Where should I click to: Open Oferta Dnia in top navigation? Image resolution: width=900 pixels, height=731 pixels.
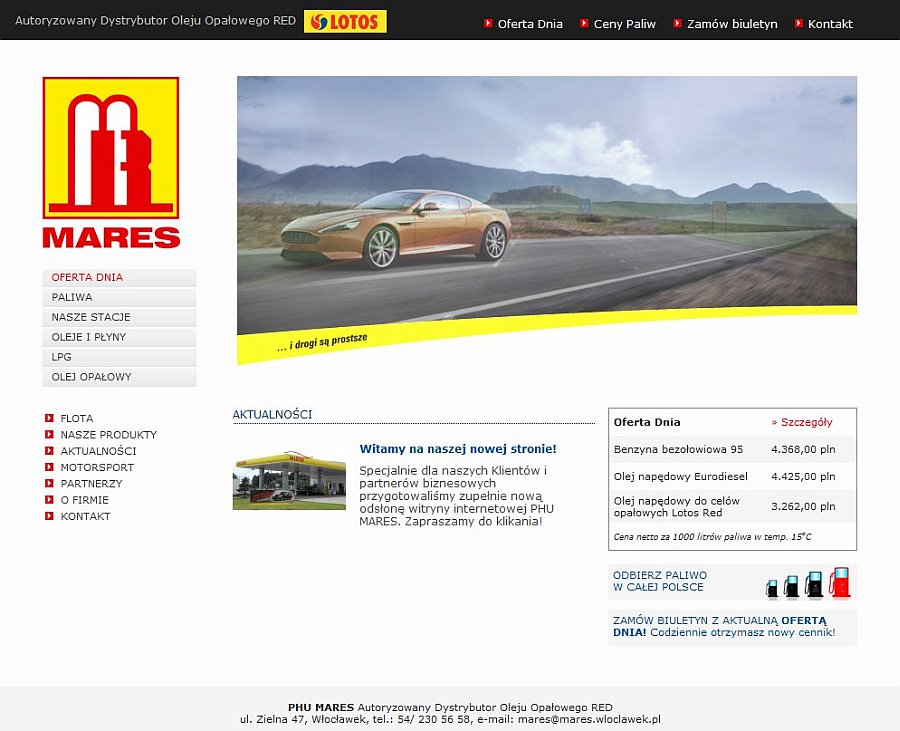530,24
